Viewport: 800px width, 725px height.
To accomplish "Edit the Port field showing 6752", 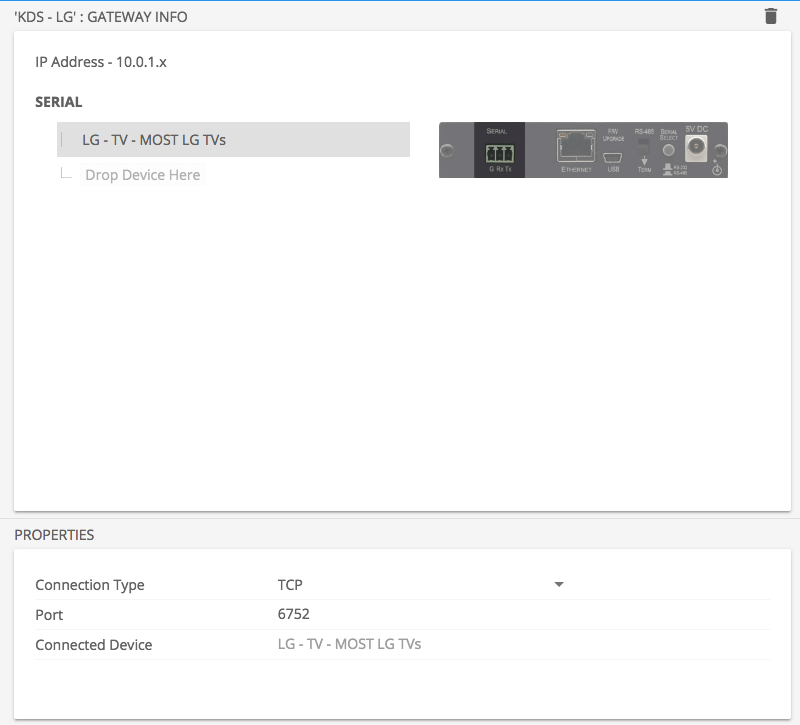I will click(293, 614).
